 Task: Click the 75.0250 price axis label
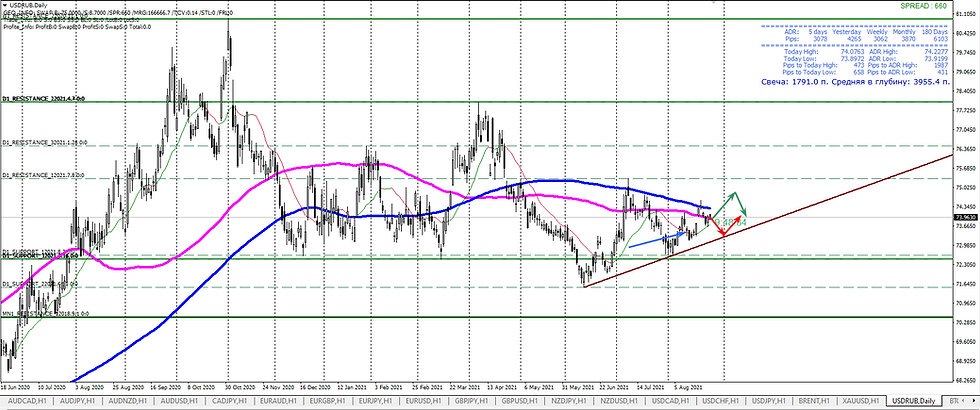pos(964,188)
